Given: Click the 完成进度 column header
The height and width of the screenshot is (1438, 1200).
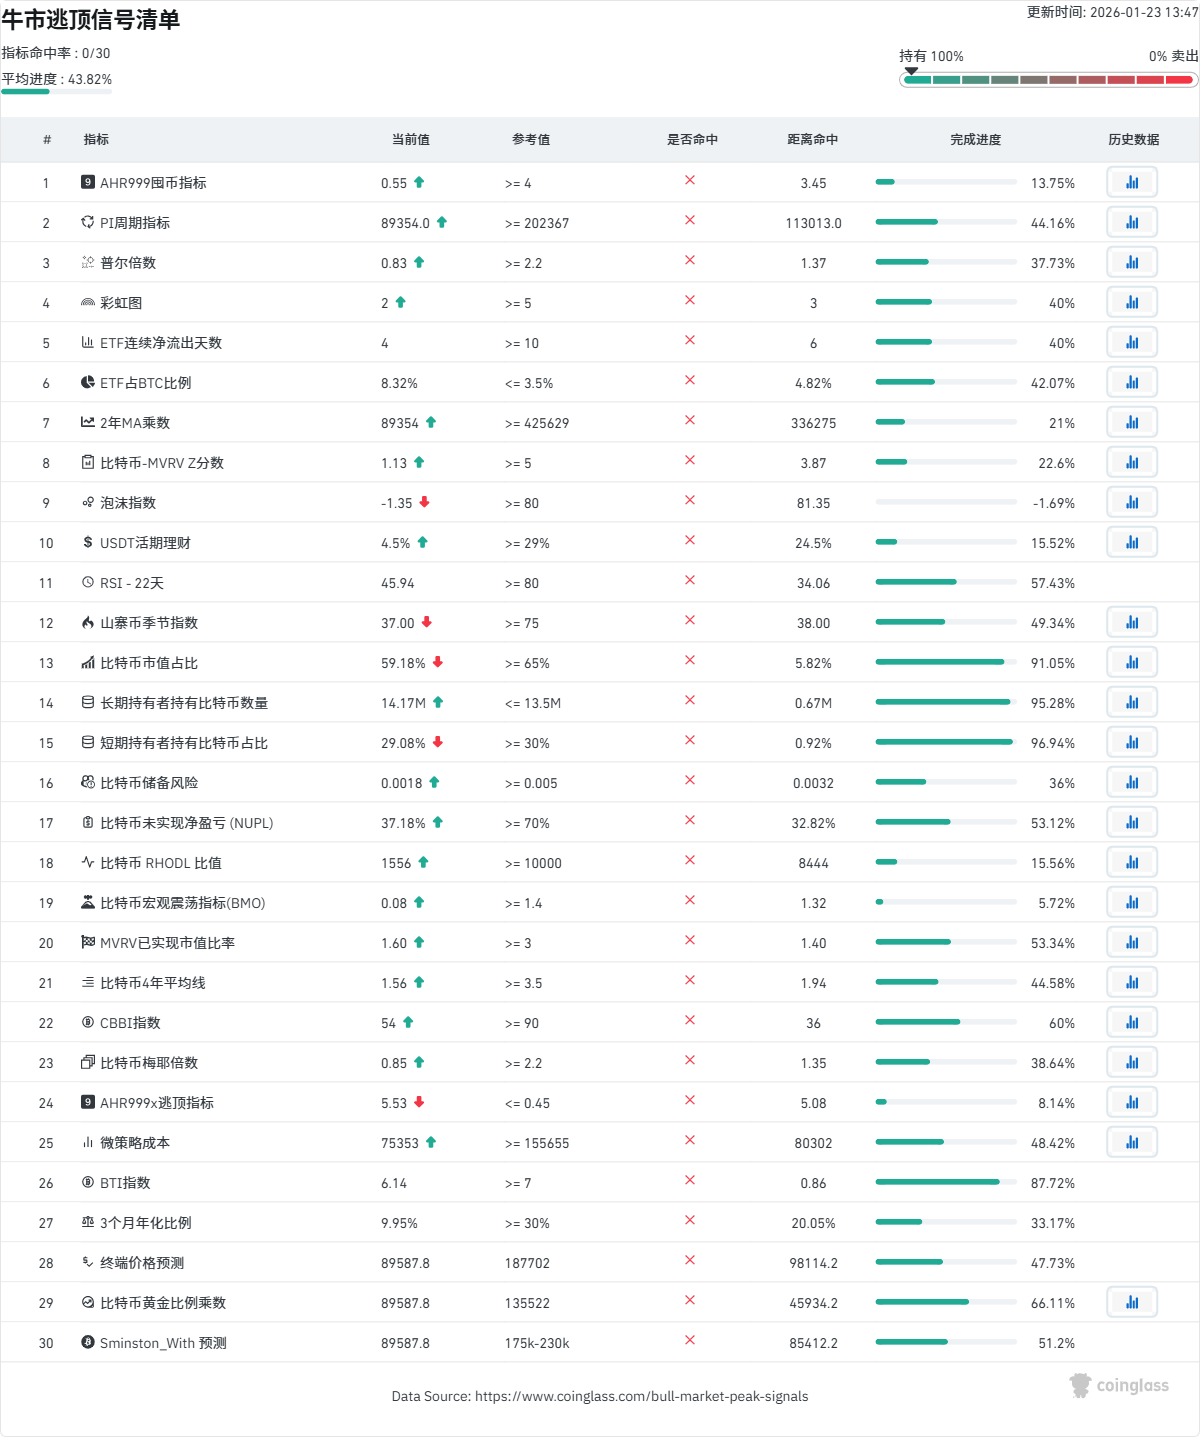Looking at the screenshot, I should click(975, 140).
